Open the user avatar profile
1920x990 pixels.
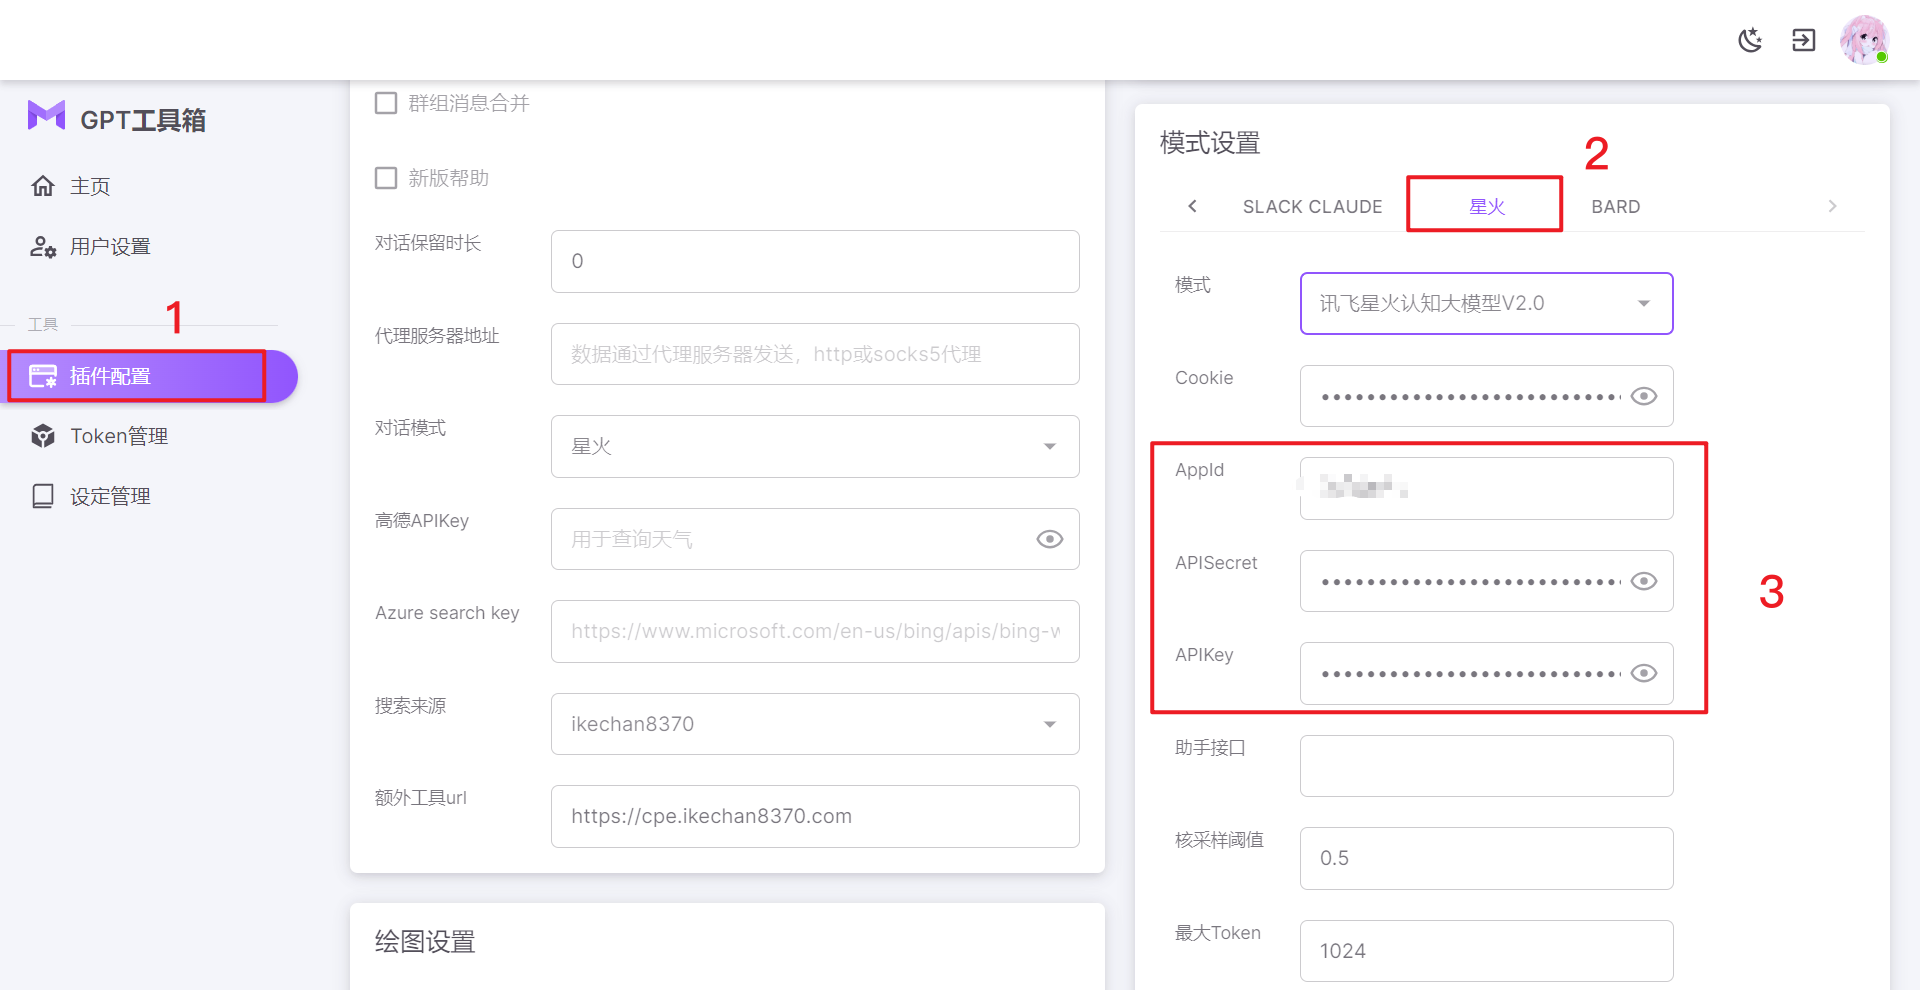(1863, 40)
